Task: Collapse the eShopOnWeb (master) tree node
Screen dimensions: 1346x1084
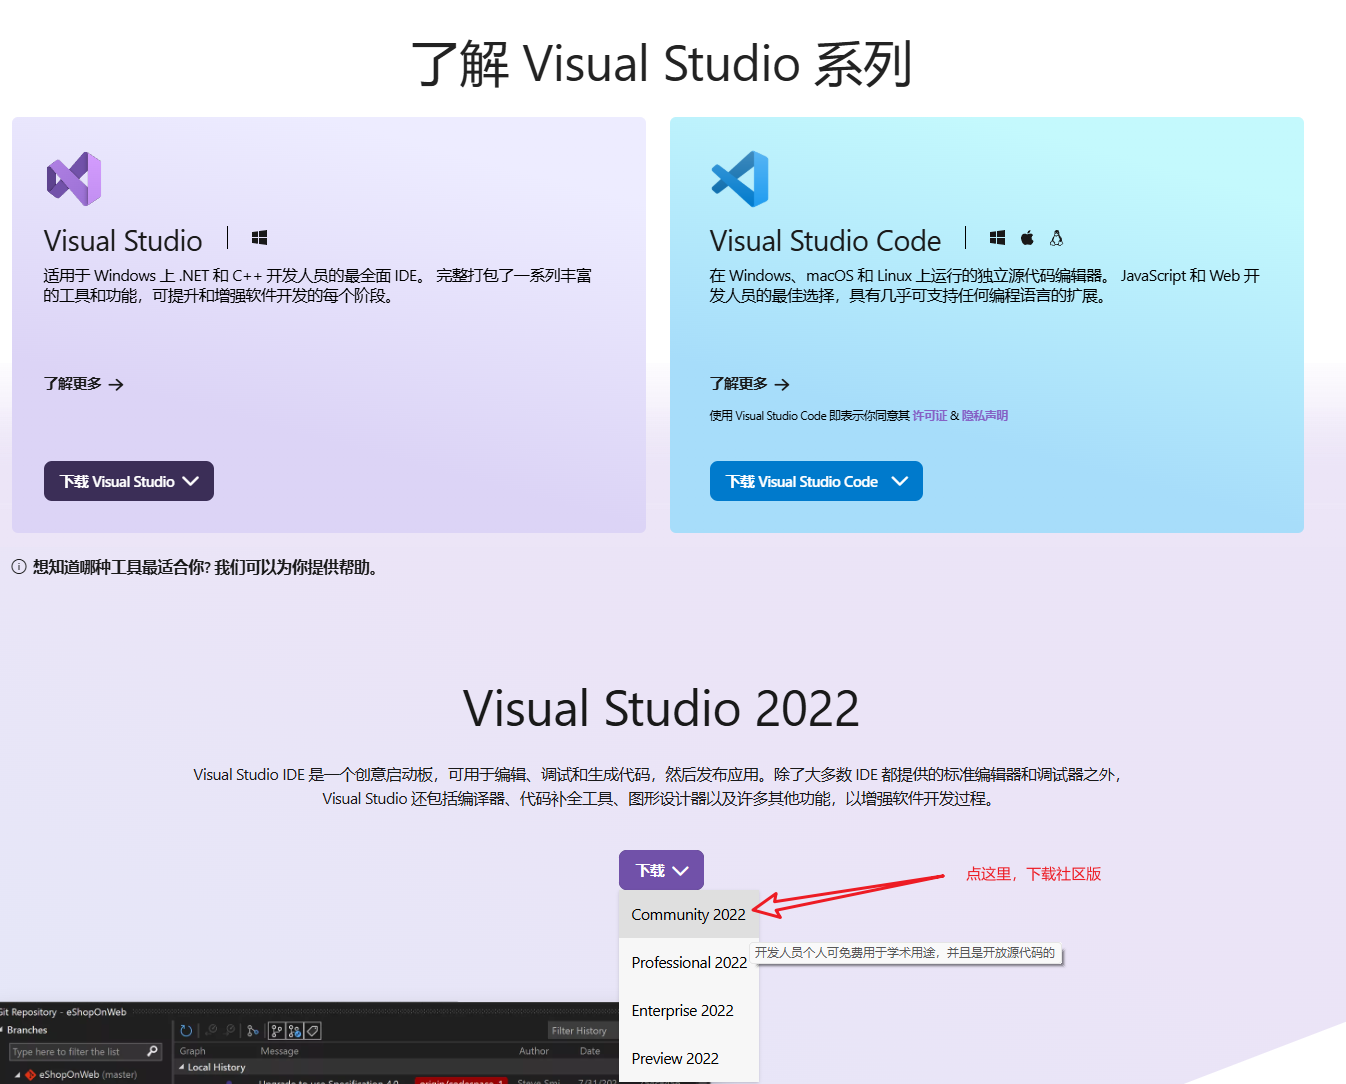Action: (17, 1075)
